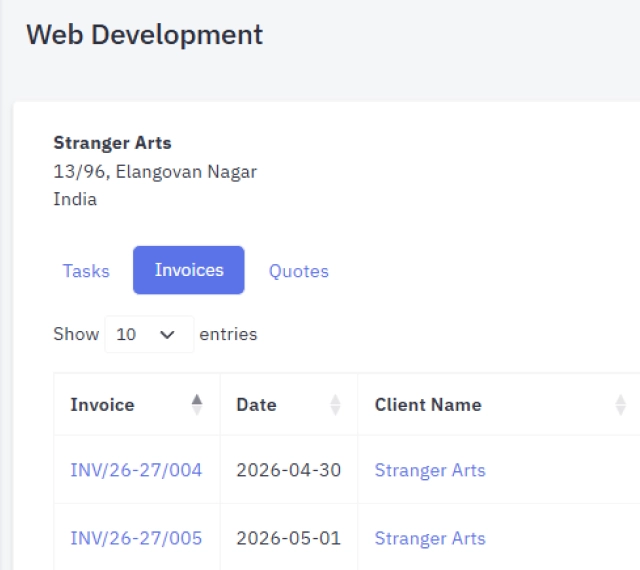Open the entries-per-page dropdown showing 10
Image resolution: width=640 pixels, height=570 pixels.
click(149, 334)
